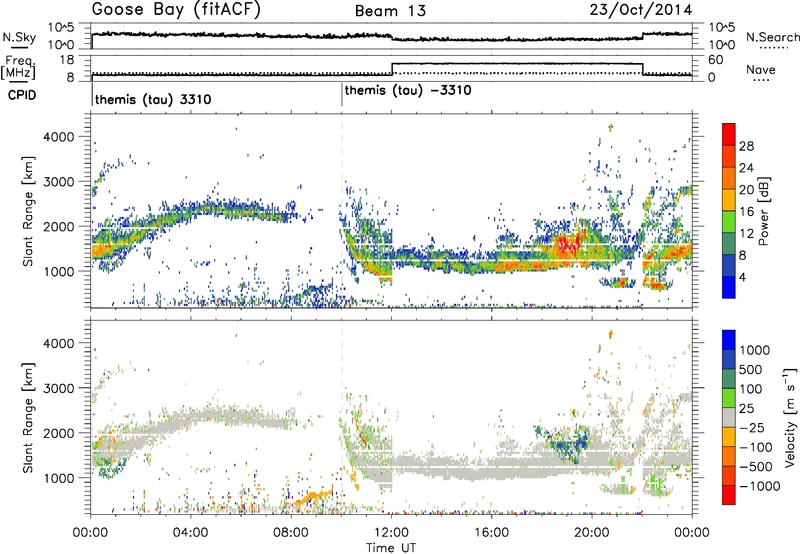Click the date '23/Oct/2014' in the header
This screenshot has height=554, width=800.
tap(641, 10)
